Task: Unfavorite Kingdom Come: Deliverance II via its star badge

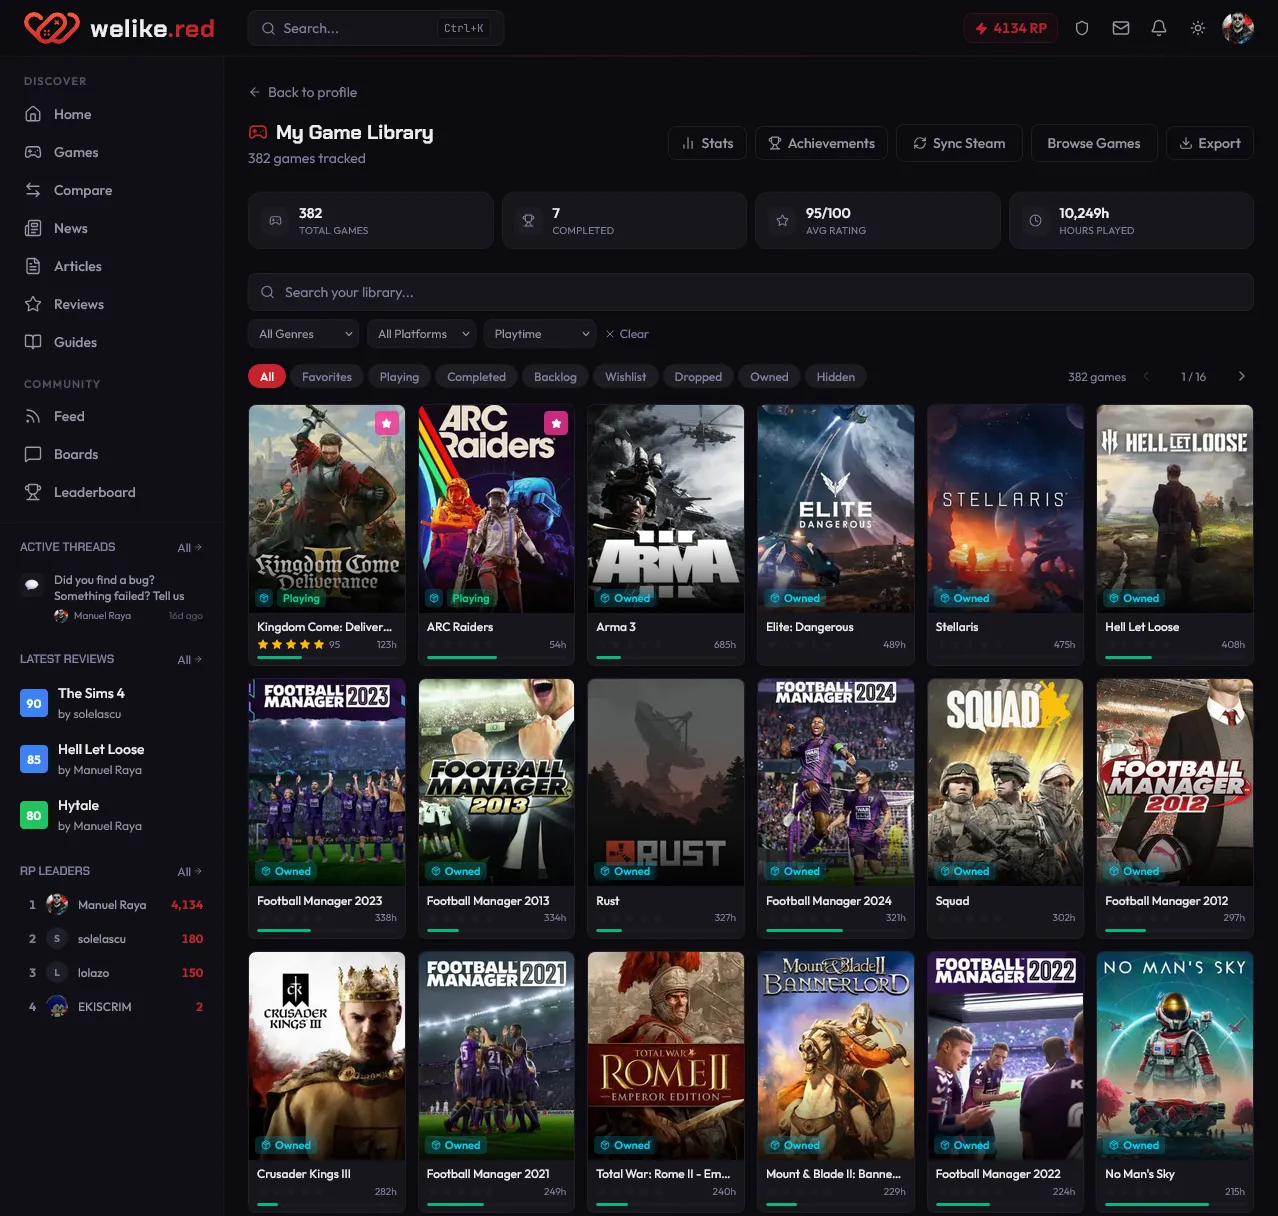Action: point(387,423)
